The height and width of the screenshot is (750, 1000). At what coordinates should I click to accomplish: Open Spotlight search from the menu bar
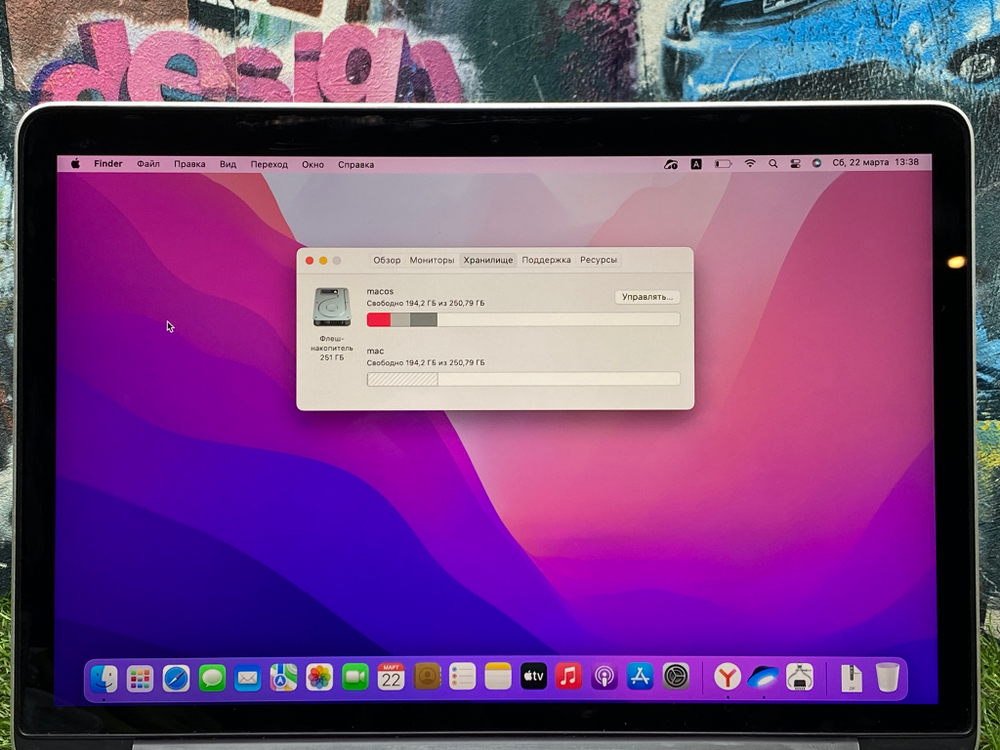coord(773,162)
